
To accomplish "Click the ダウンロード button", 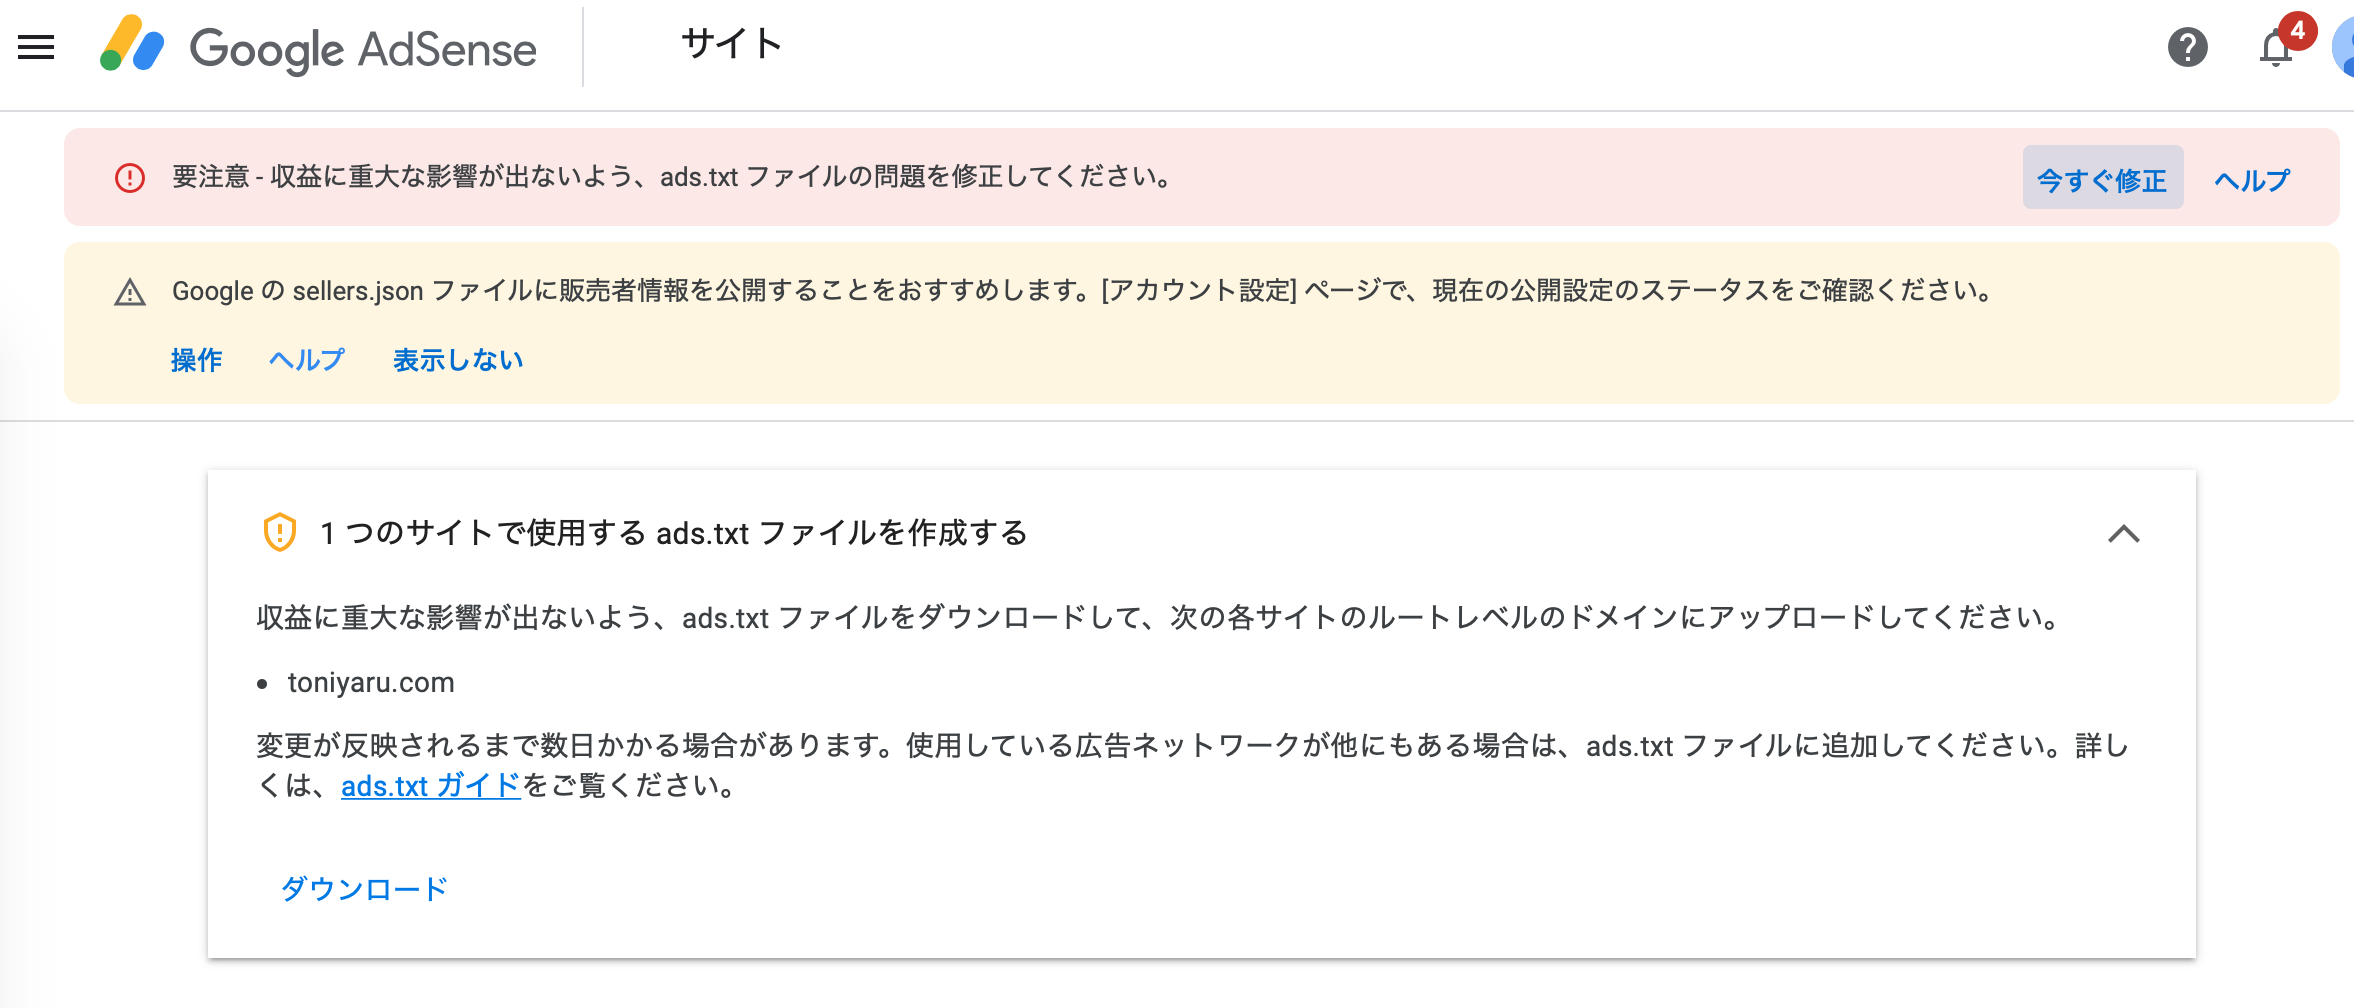I will click(x=364, y=888).
